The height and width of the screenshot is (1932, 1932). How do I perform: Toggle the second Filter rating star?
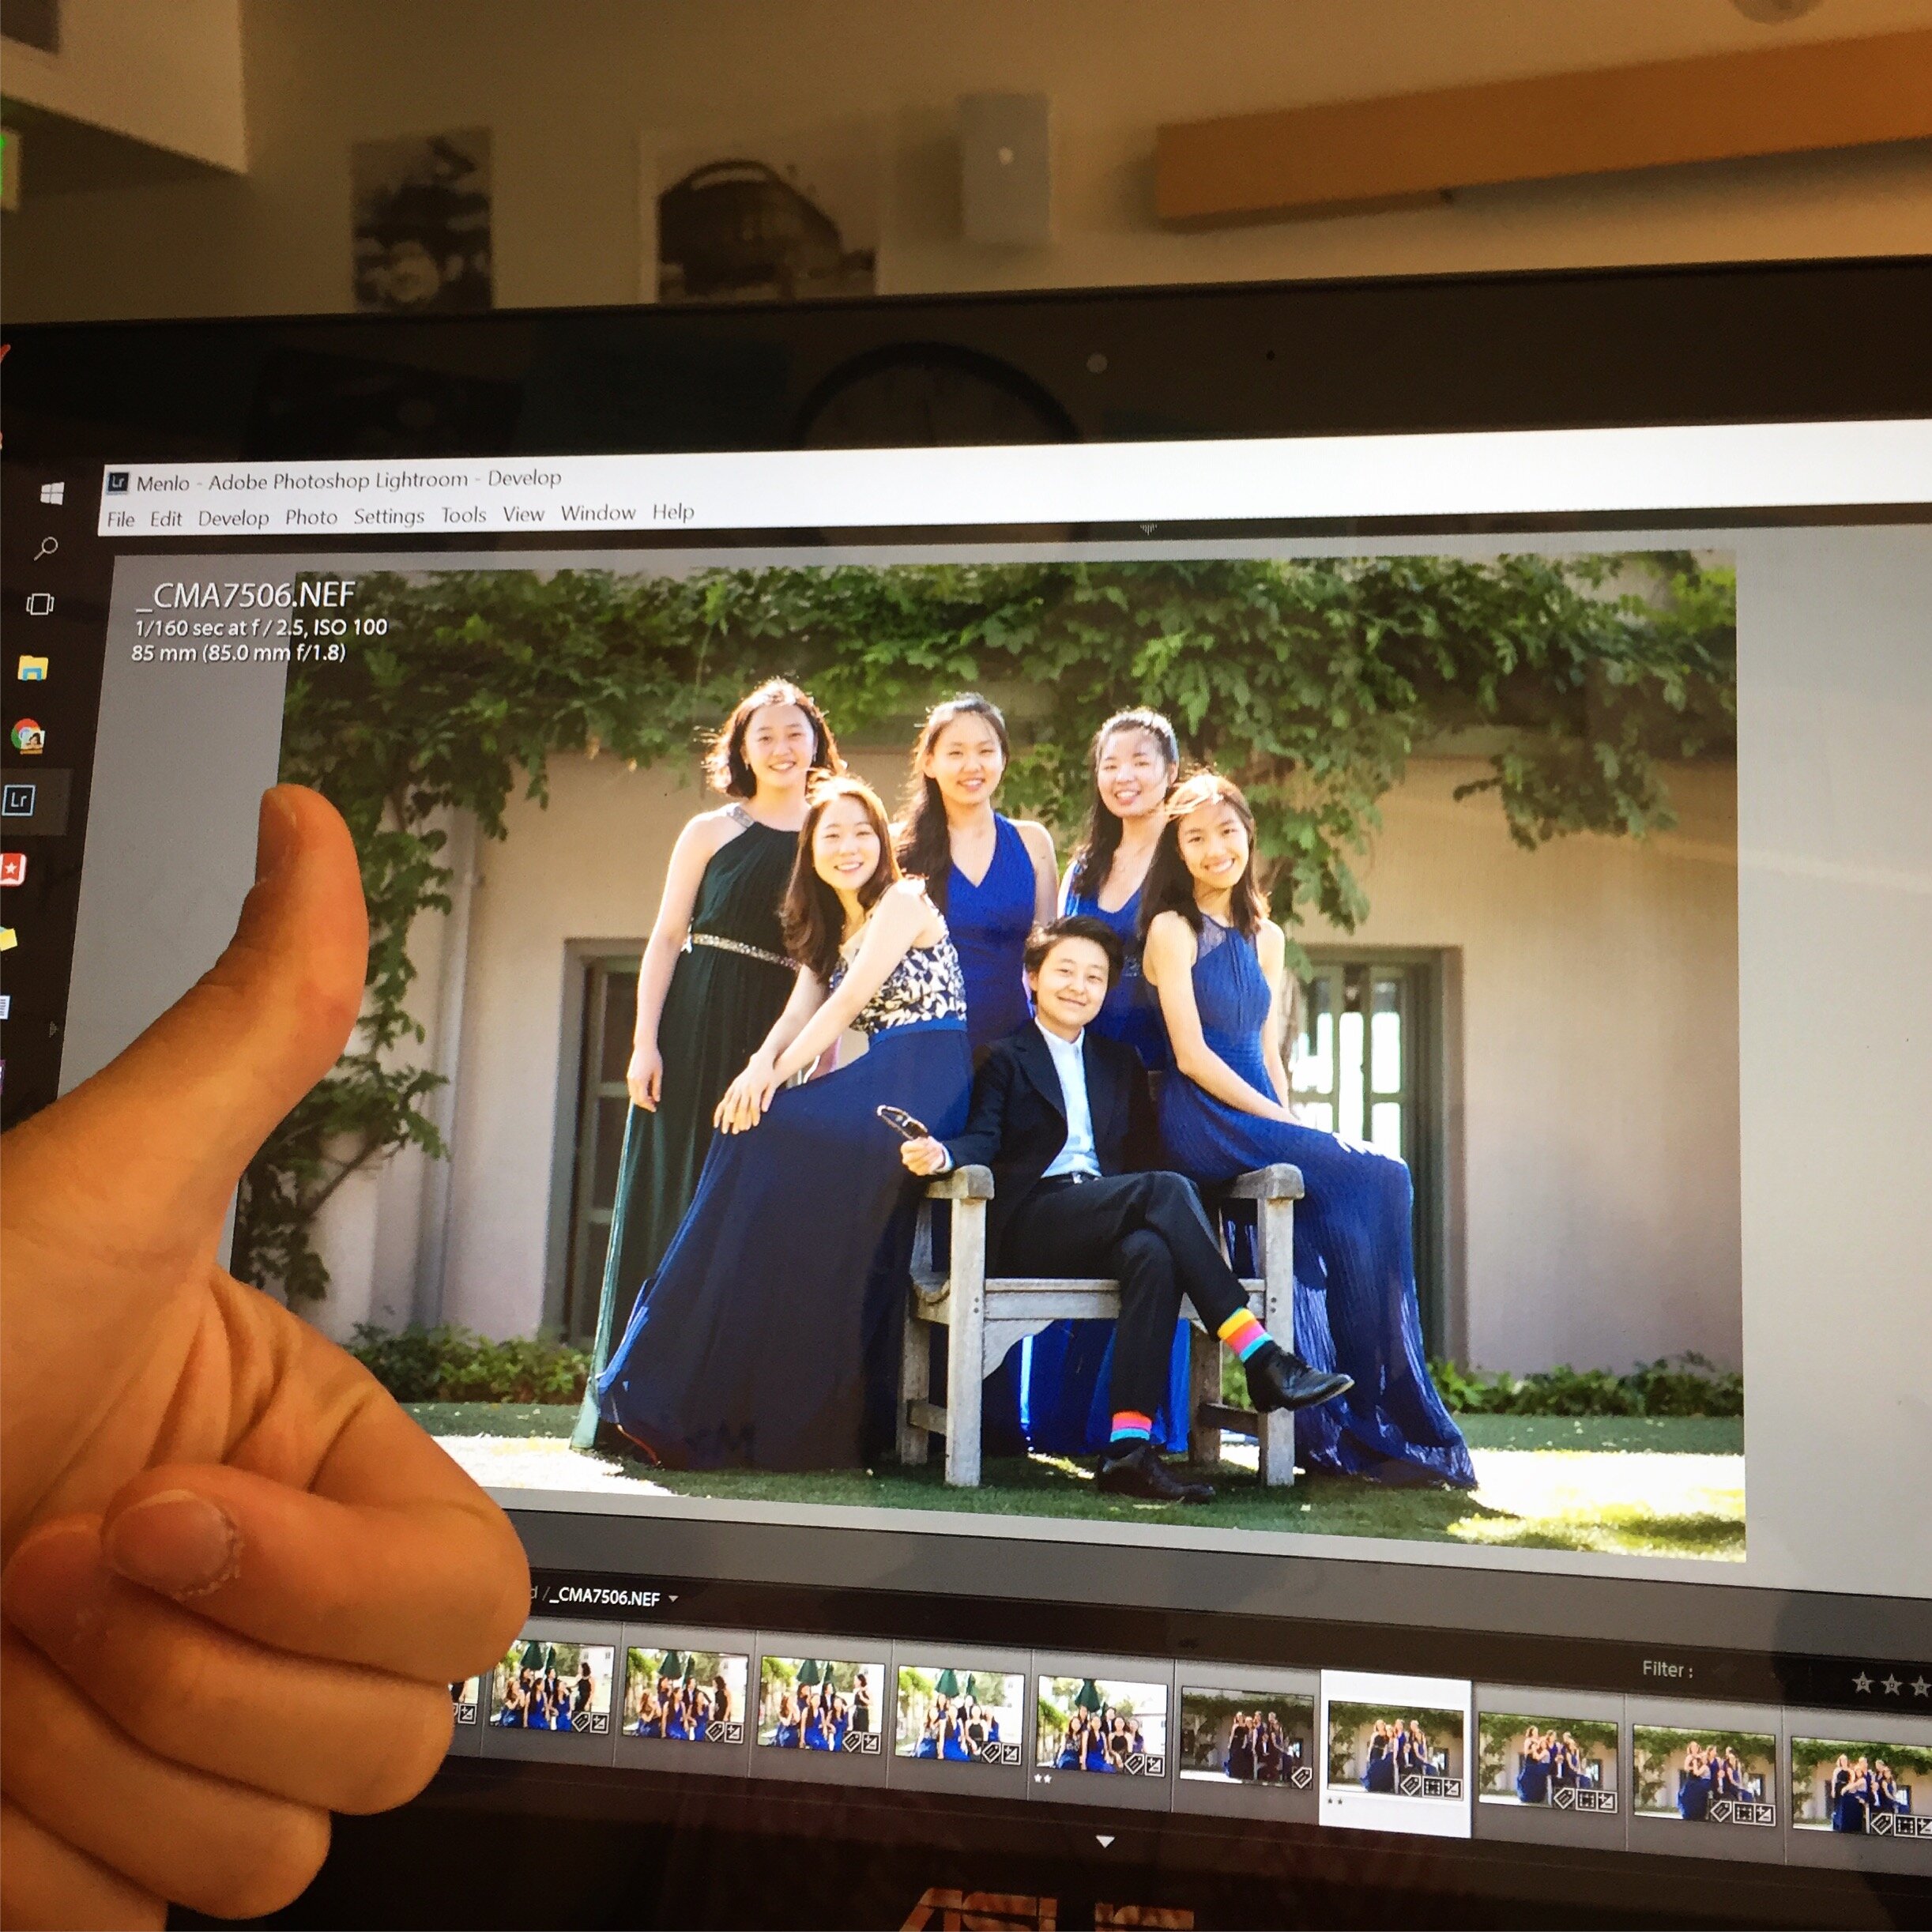click(1891, 1685)
